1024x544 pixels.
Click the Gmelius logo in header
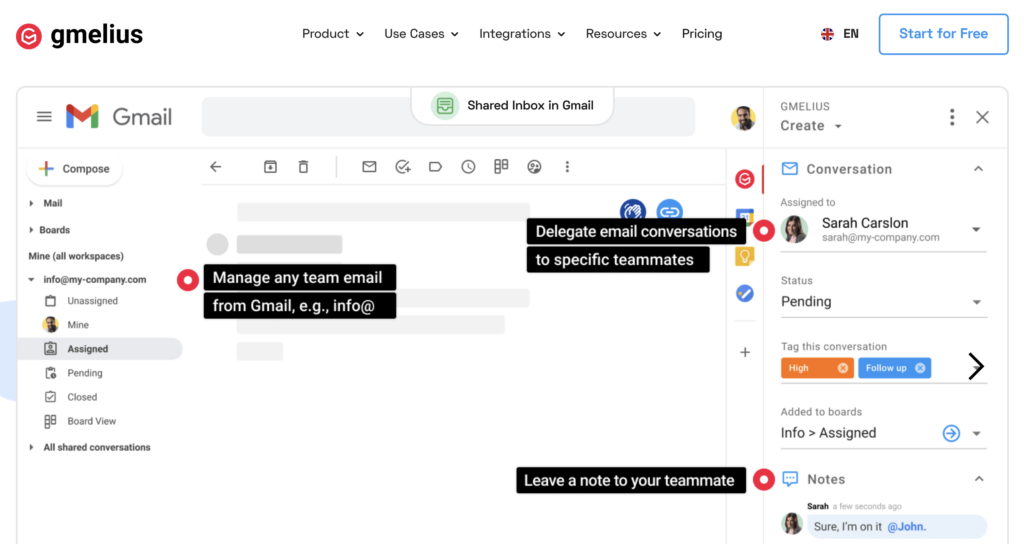pos(79,35)
